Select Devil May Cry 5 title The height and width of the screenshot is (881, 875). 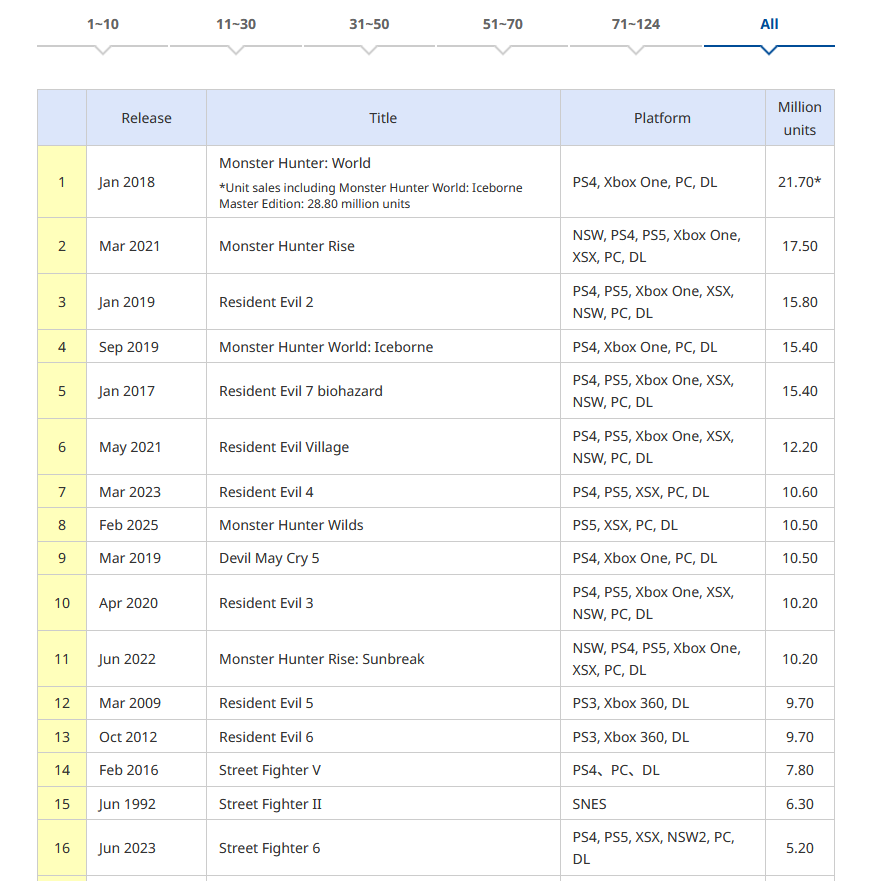(269, 558)
